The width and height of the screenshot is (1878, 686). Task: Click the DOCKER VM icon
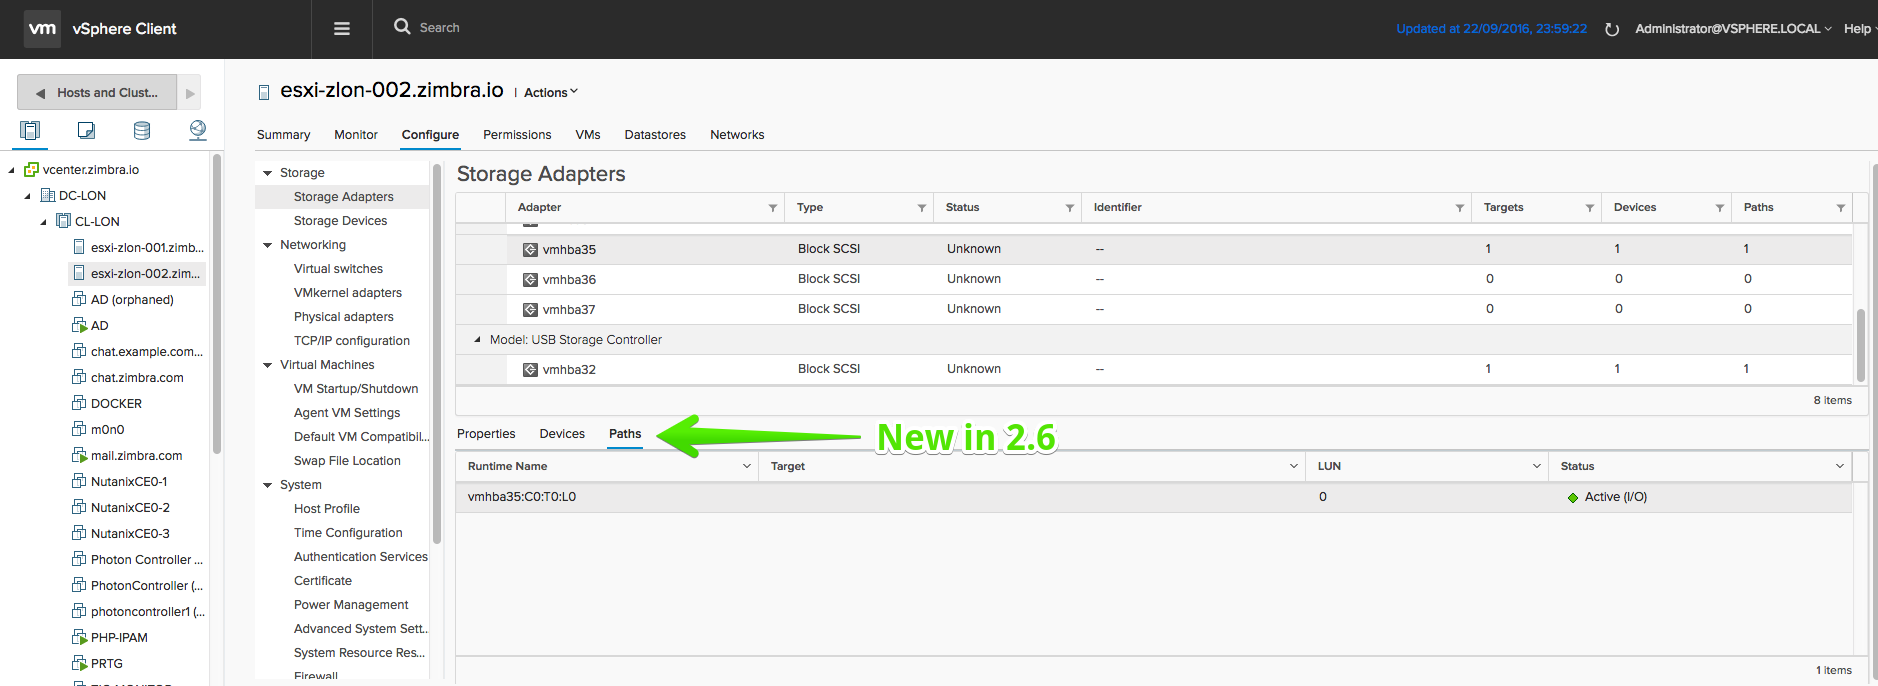pos(79,403)
